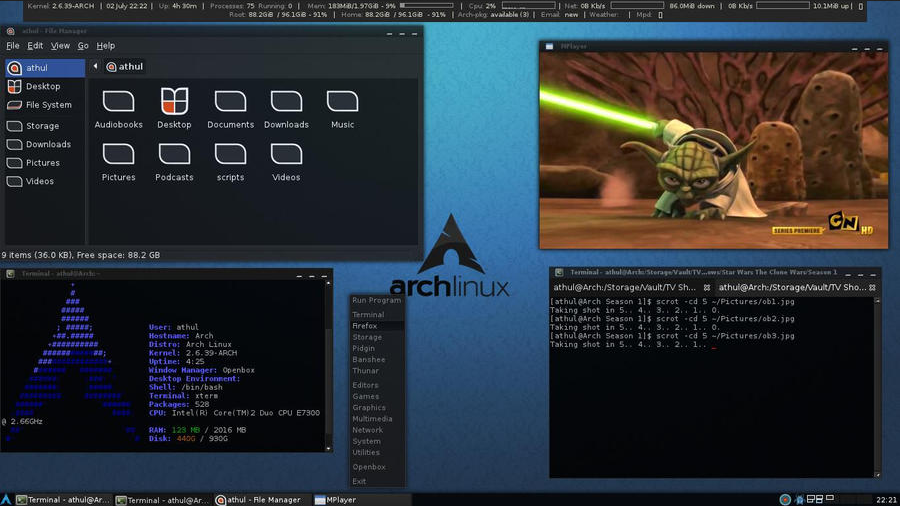
Task: Choose Run Program in Openbox menu
Action: pyautogui.click(x=377, y=300)
